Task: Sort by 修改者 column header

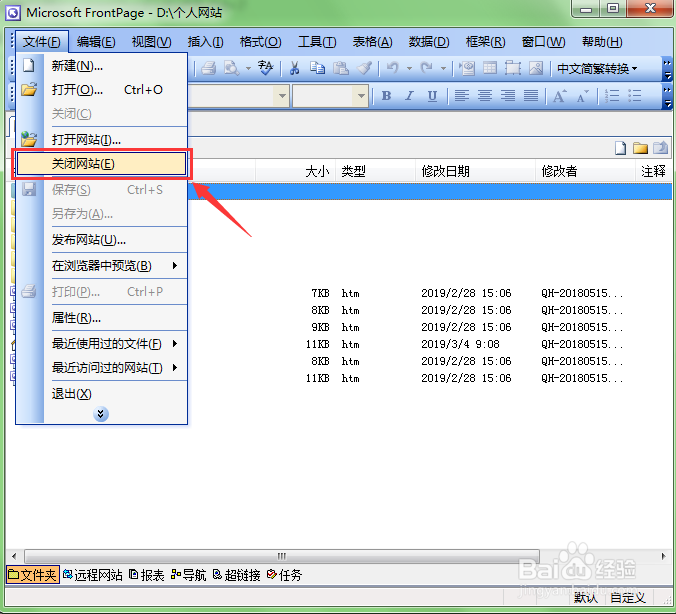Action: click(x=585, y=171)
